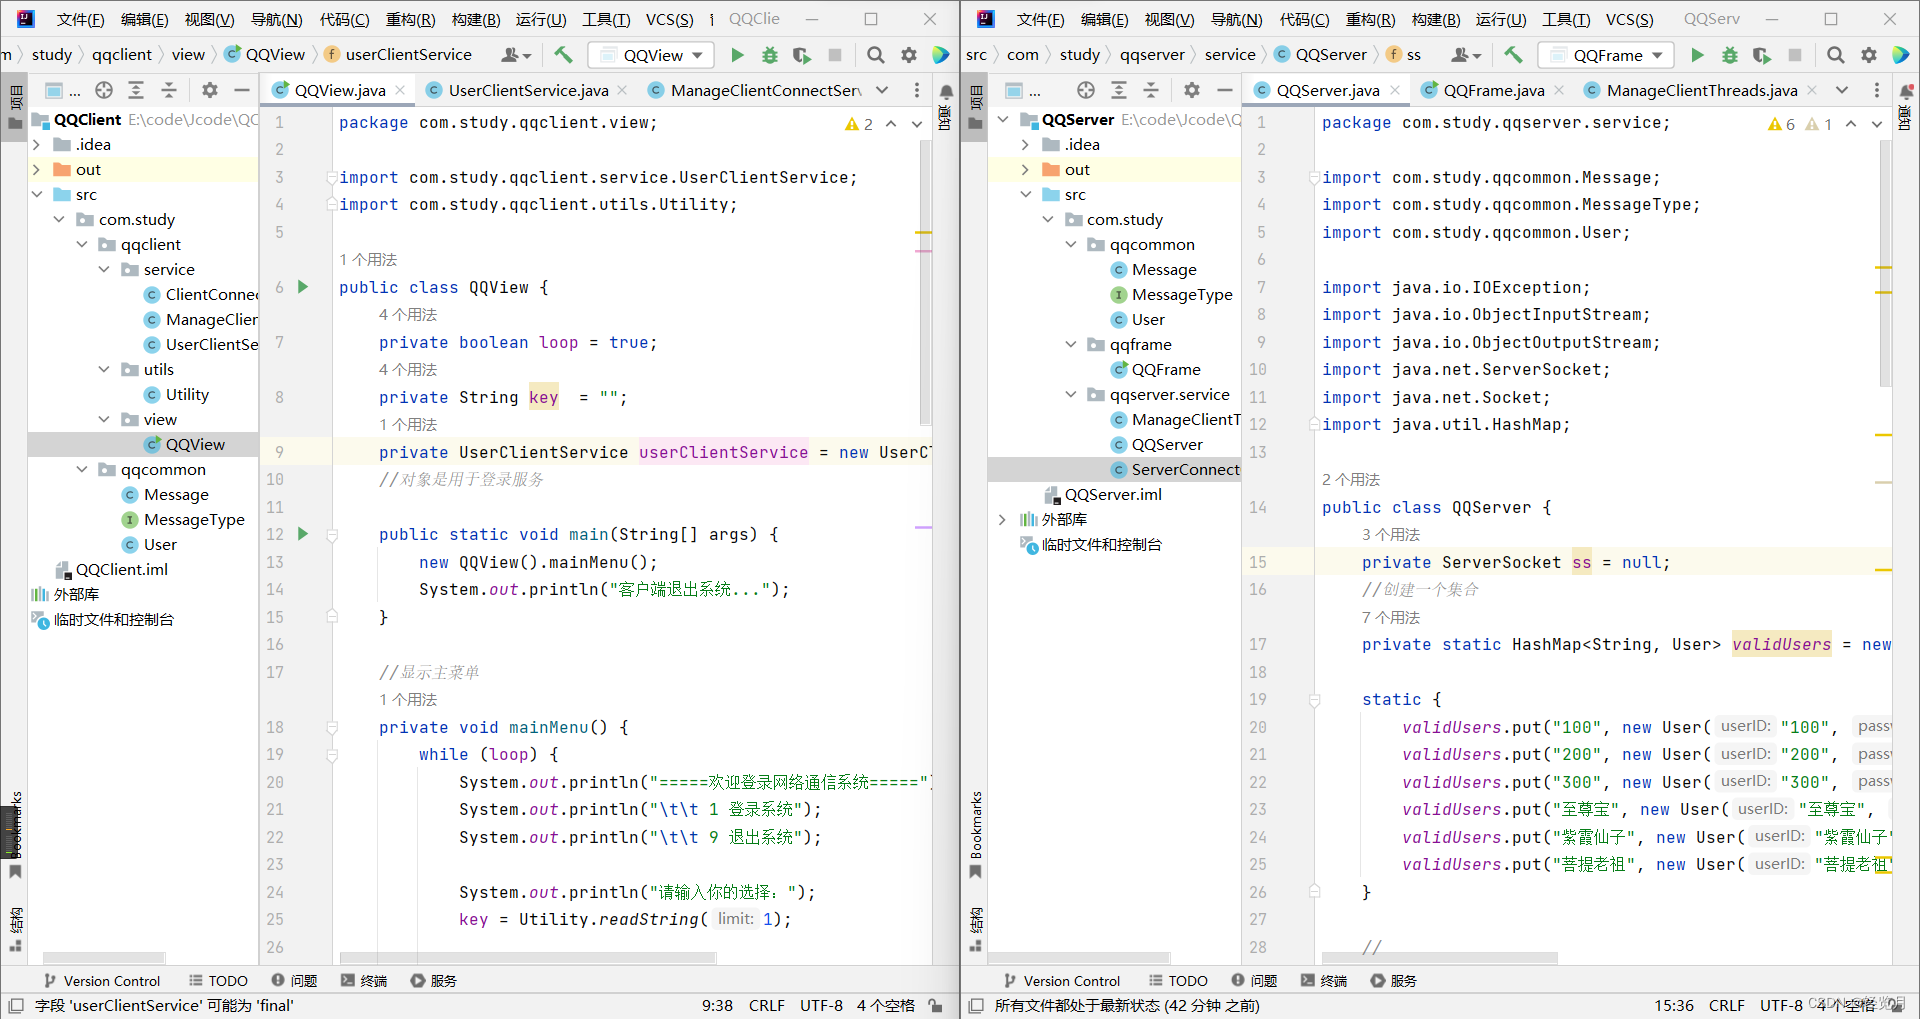This screenshot has height=1019, width=1920.
Task: Build the QQServer project with the hammer icon
Action: [x=1513, y=55]
